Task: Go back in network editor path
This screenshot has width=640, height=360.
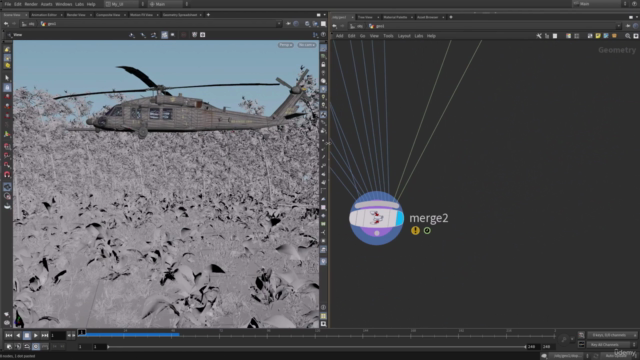Action: point(335,26)
